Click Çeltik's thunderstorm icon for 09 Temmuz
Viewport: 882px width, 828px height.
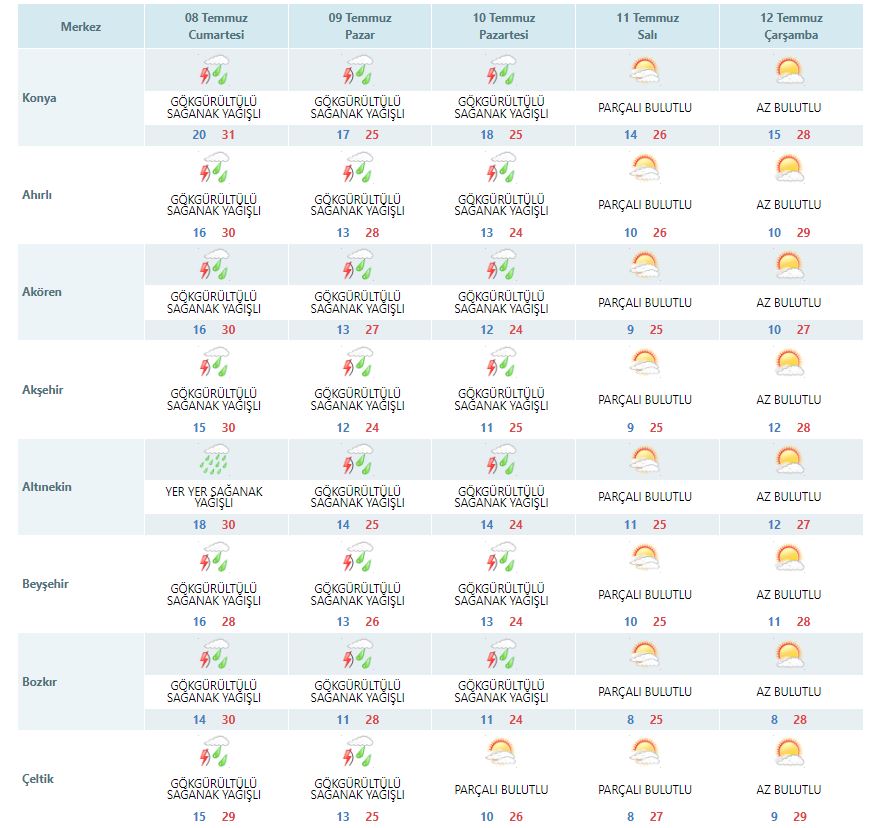pos(359,752)
